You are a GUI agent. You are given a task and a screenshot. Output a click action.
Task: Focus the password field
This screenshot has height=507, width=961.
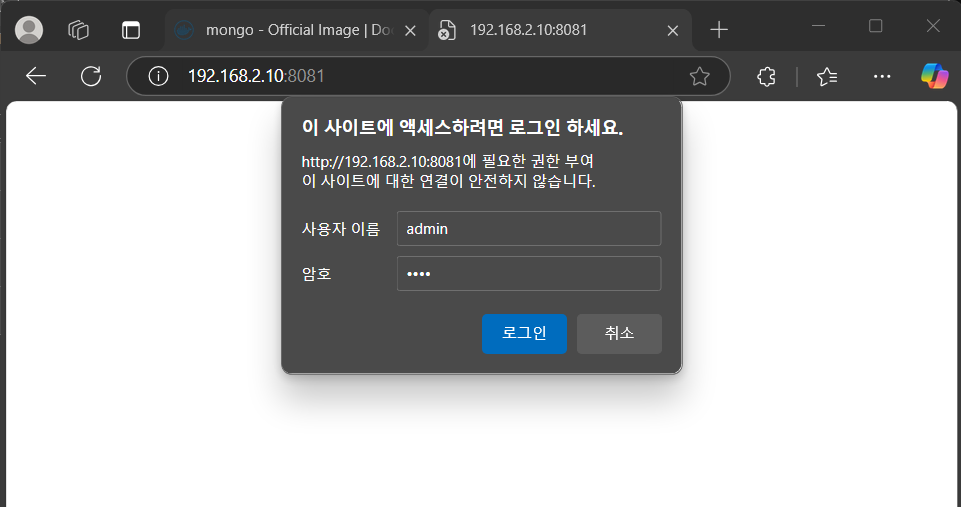click(529, 273)
